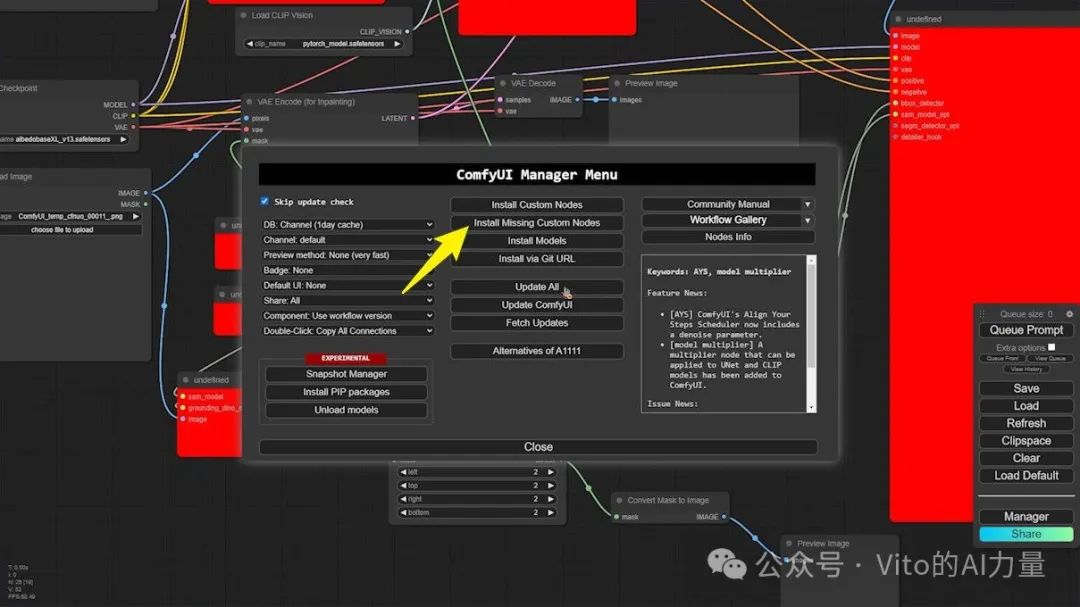Image resolution: width=1080 pixels, height=607 pixels.
Task: Toggle Extra options checkbox
Action: 1051,347
